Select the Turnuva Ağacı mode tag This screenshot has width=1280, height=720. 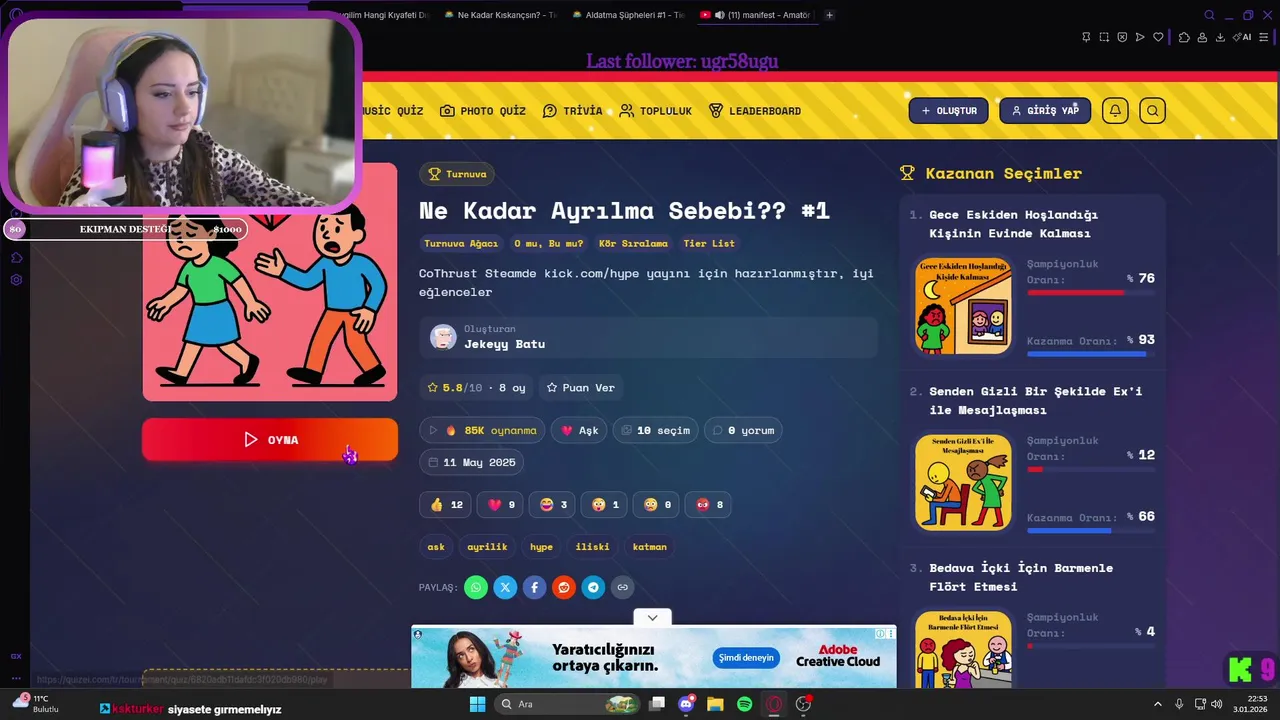tap(461, 243)
